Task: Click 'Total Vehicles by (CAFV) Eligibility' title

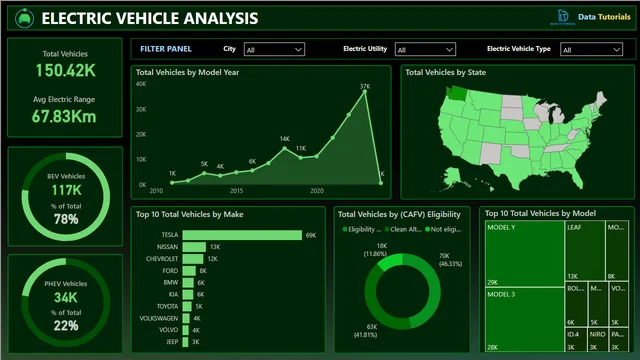Action: tap(399, 214)
